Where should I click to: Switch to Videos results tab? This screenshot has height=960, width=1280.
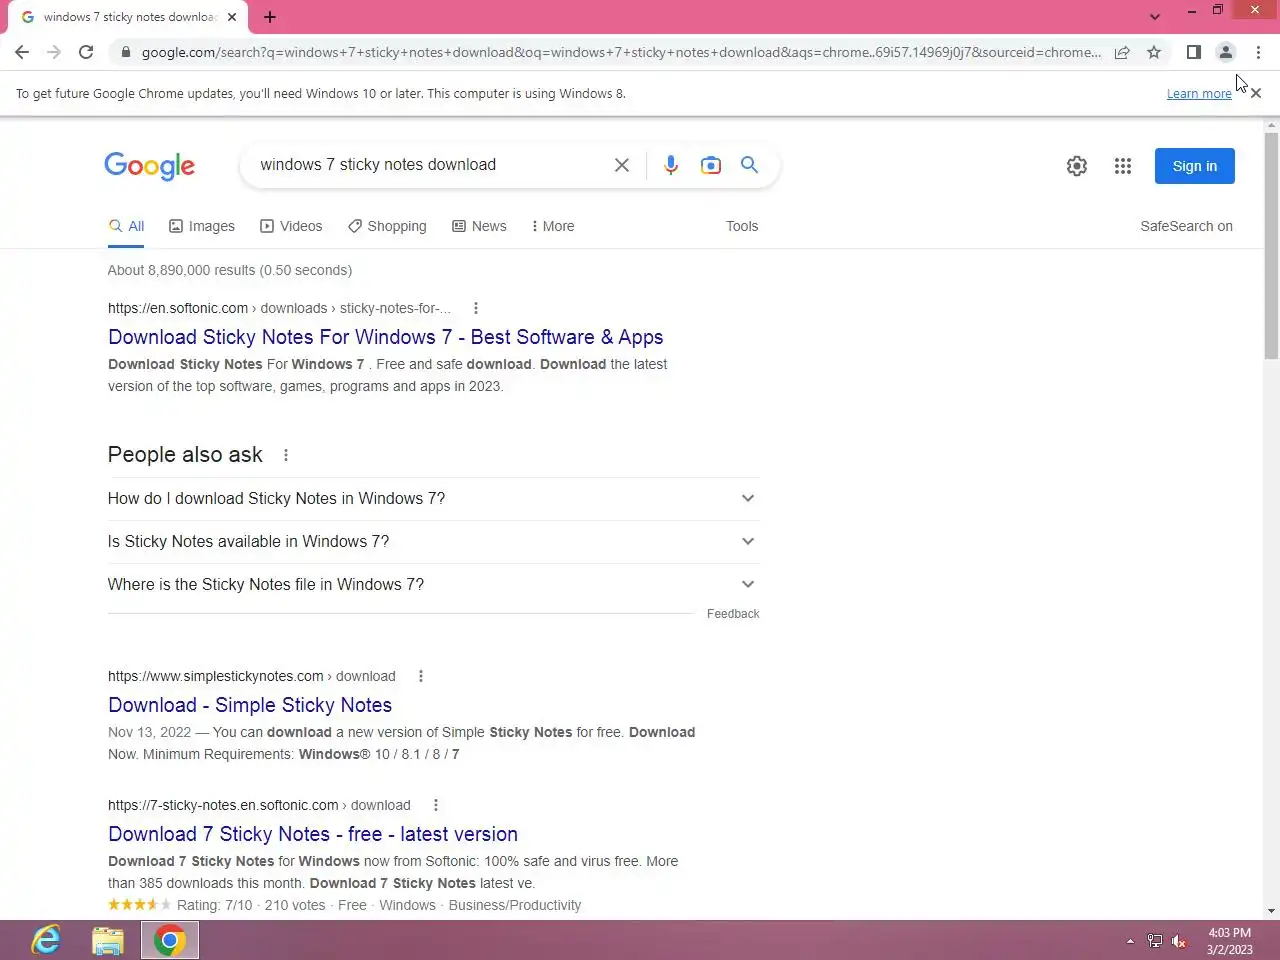coord(291,226)
